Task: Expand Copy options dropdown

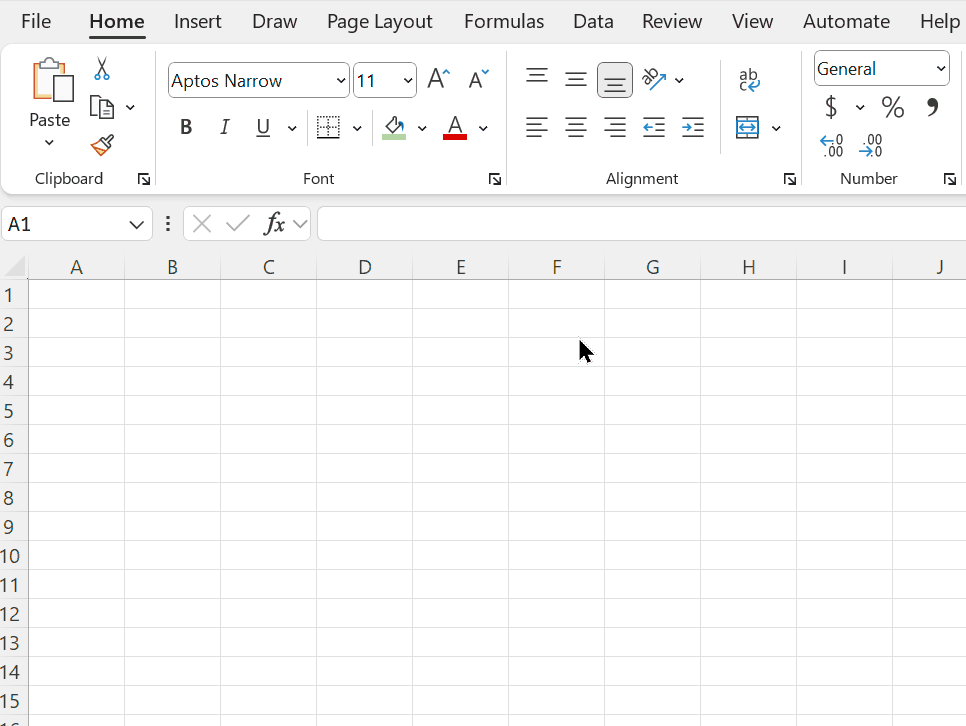Action: 130,108
